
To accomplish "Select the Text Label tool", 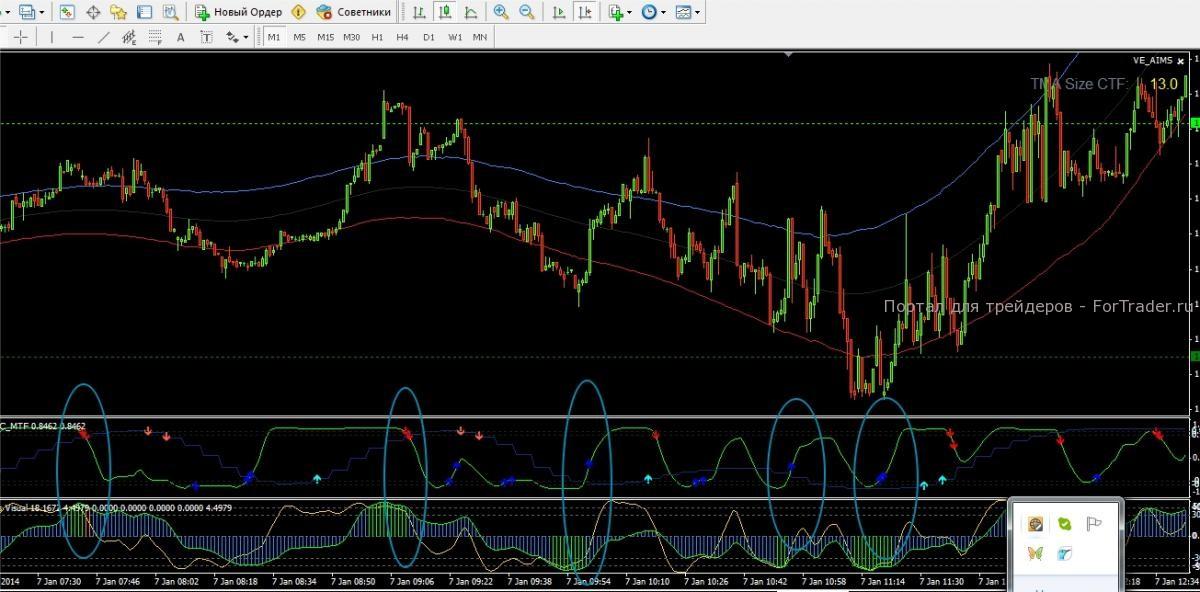I will coord(207,37).
